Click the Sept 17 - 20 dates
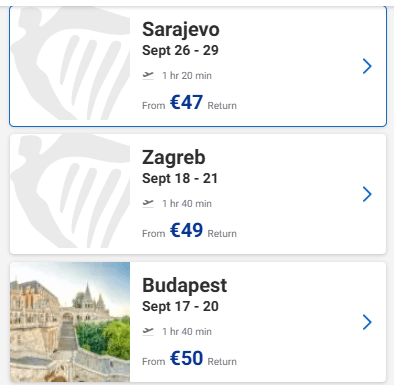 (180, 307)
